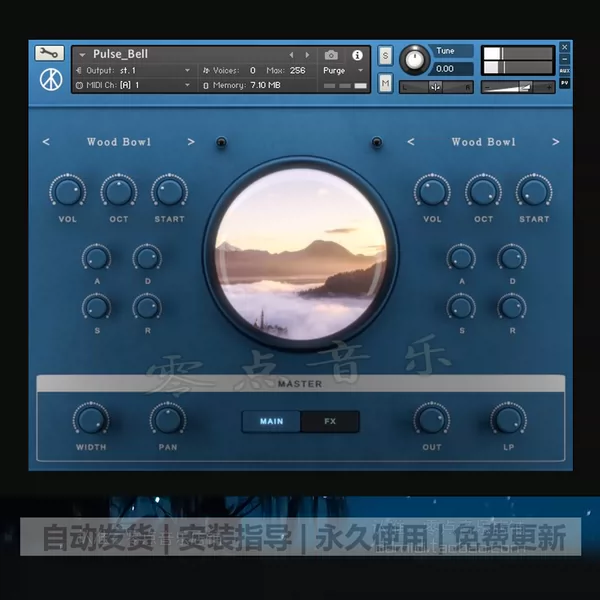Click the left layer D decay knob
The height and width of the screenshot is (600, 600).
click(147, 258)
